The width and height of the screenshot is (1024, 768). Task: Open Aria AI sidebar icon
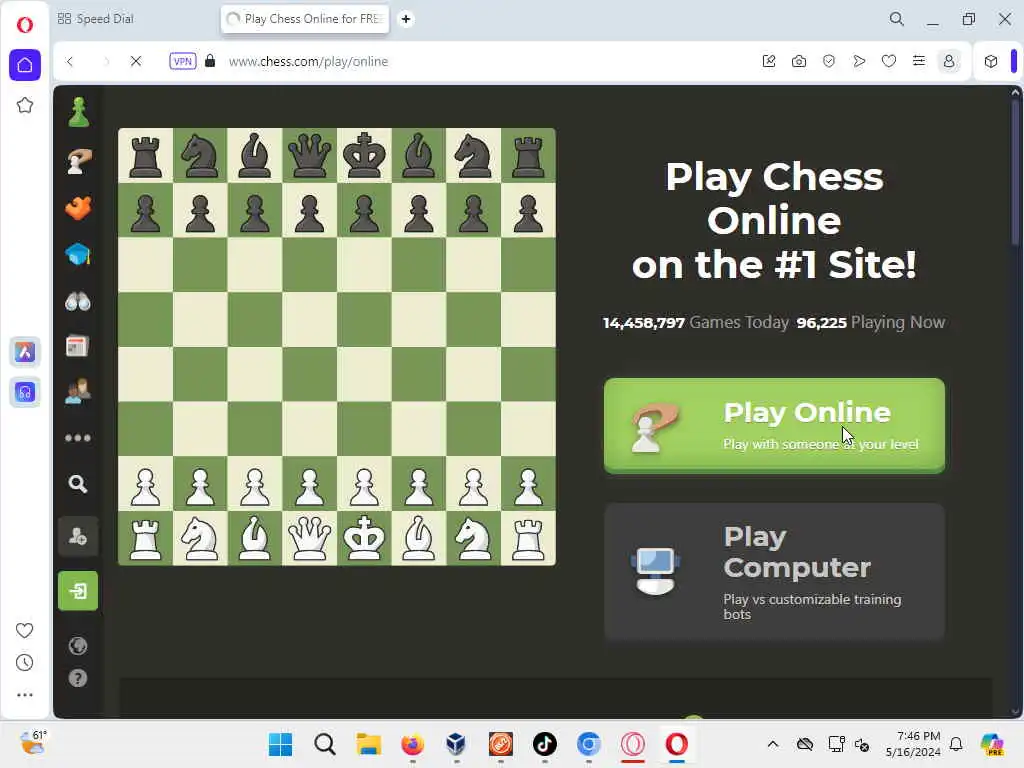click(x=25, y=352)
